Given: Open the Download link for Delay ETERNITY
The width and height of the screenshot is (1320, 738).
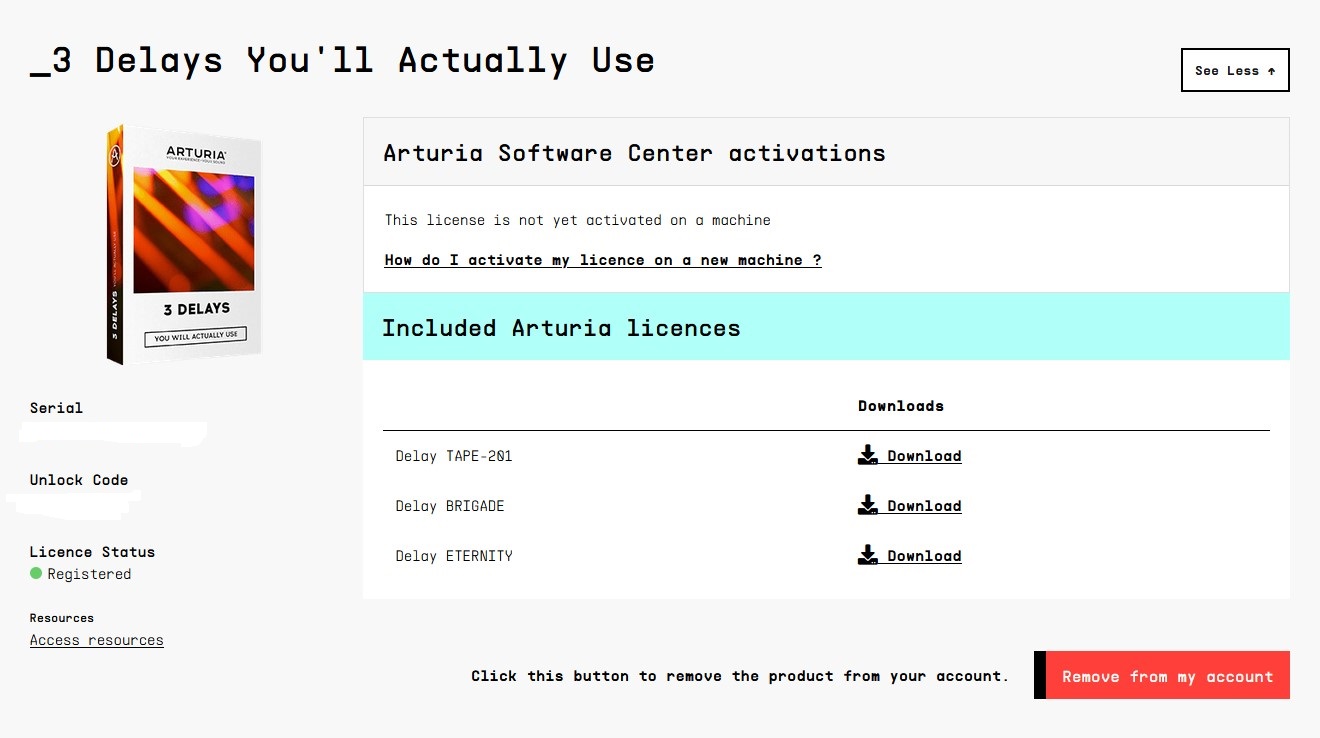Looking at the screenshot, I should pos(924,556).
